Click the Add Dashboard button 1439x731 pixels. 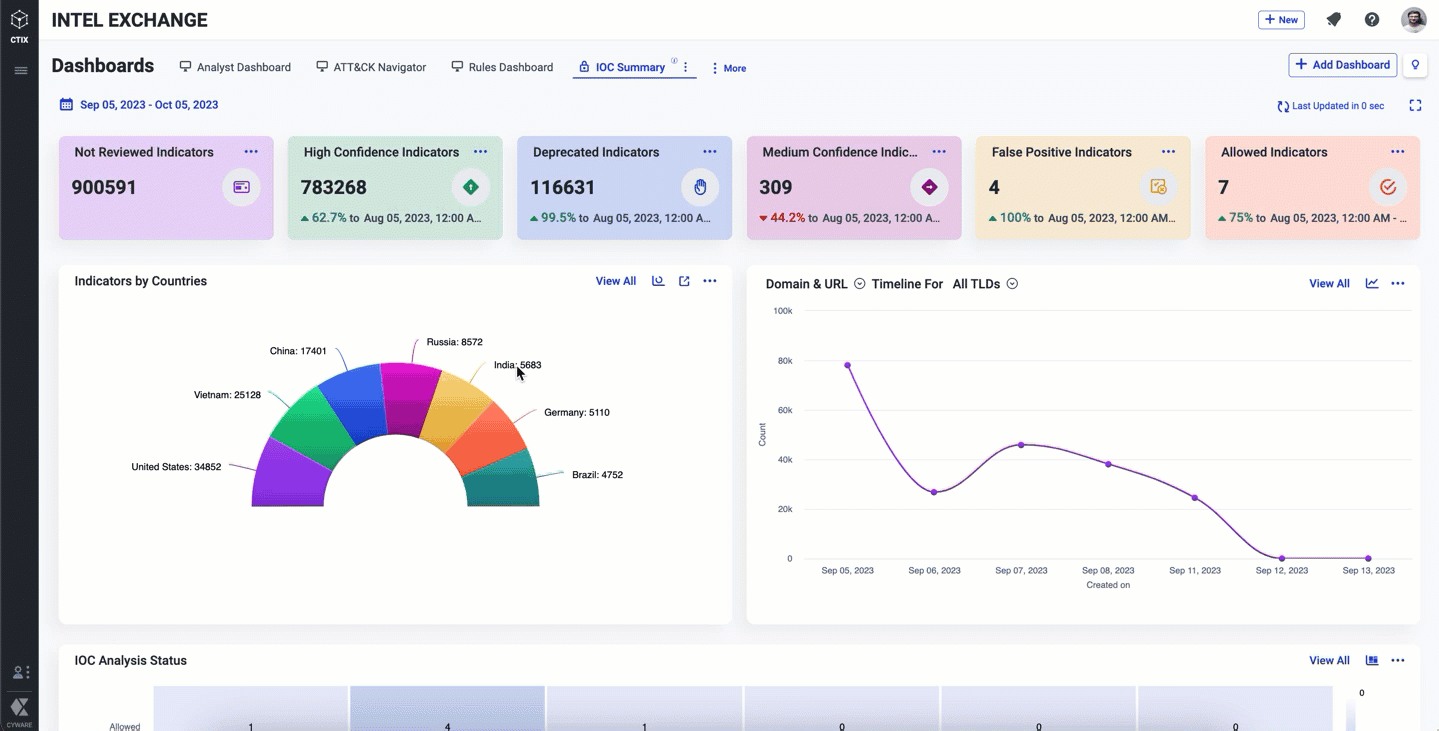pyautogui.click(x=1342, y=65)
